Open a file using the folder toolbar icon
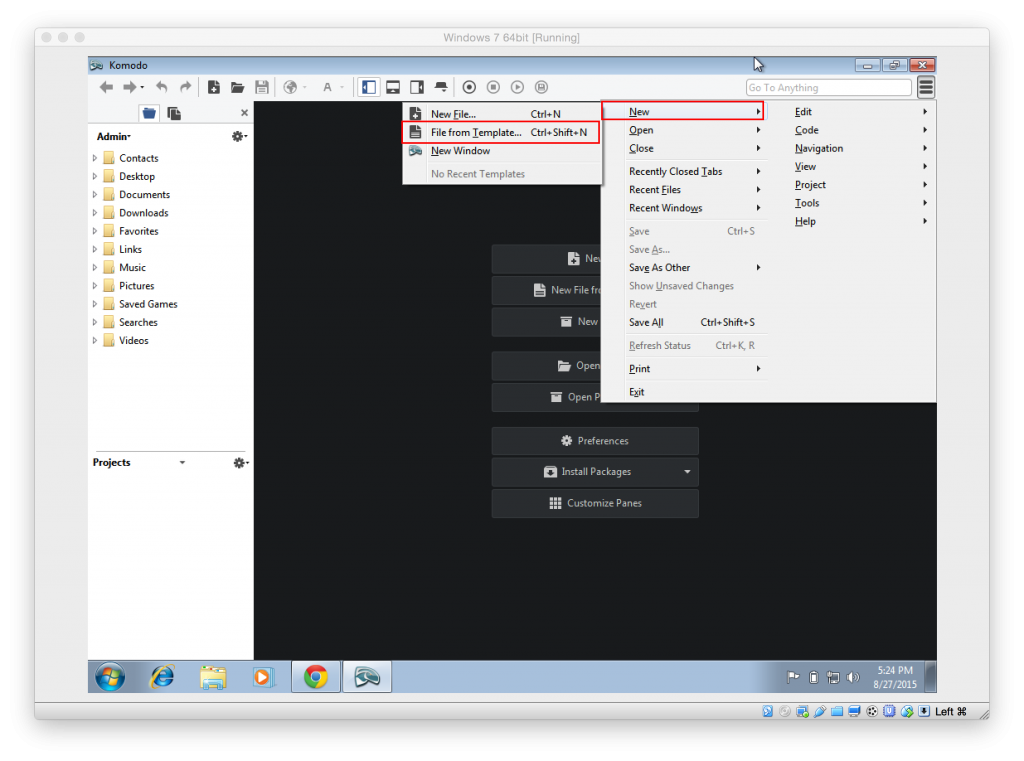Image resolution: width=1024 pixels, height=761 pixels. pos(238,87)
